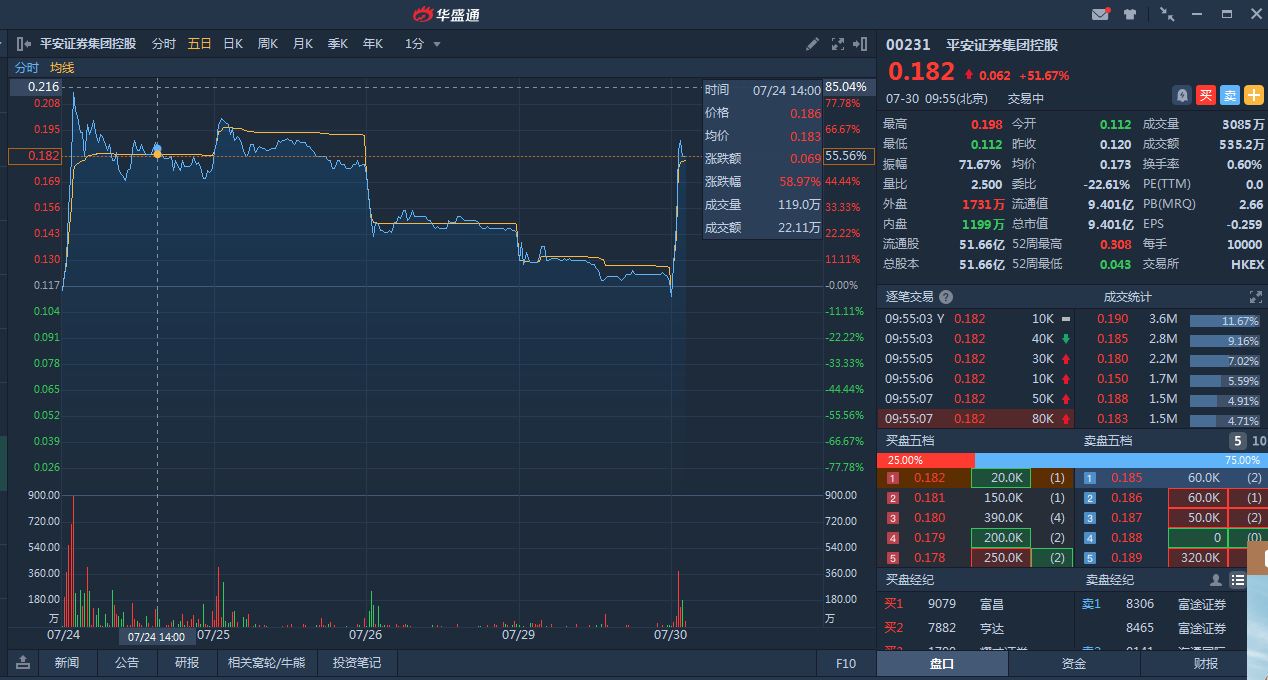Open the 公告 announcements tab
This screenshot has height=680, width=1268.
tap(127, 662)
